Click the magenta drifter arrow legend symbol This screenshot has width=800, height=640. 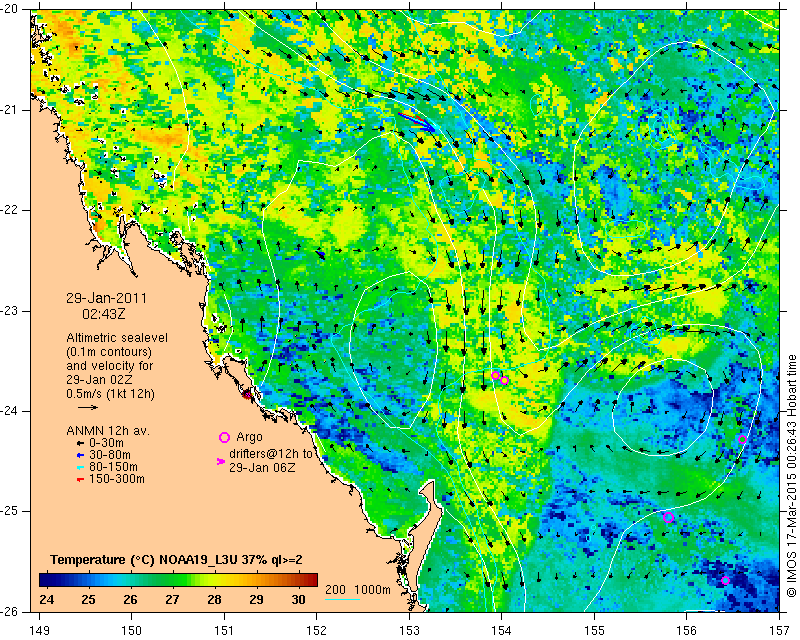[221, 461]
